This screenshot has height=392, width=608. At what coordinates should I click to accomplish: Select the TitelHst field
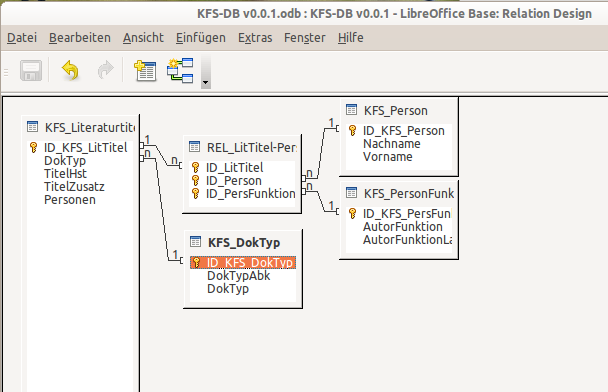(65, 173)
